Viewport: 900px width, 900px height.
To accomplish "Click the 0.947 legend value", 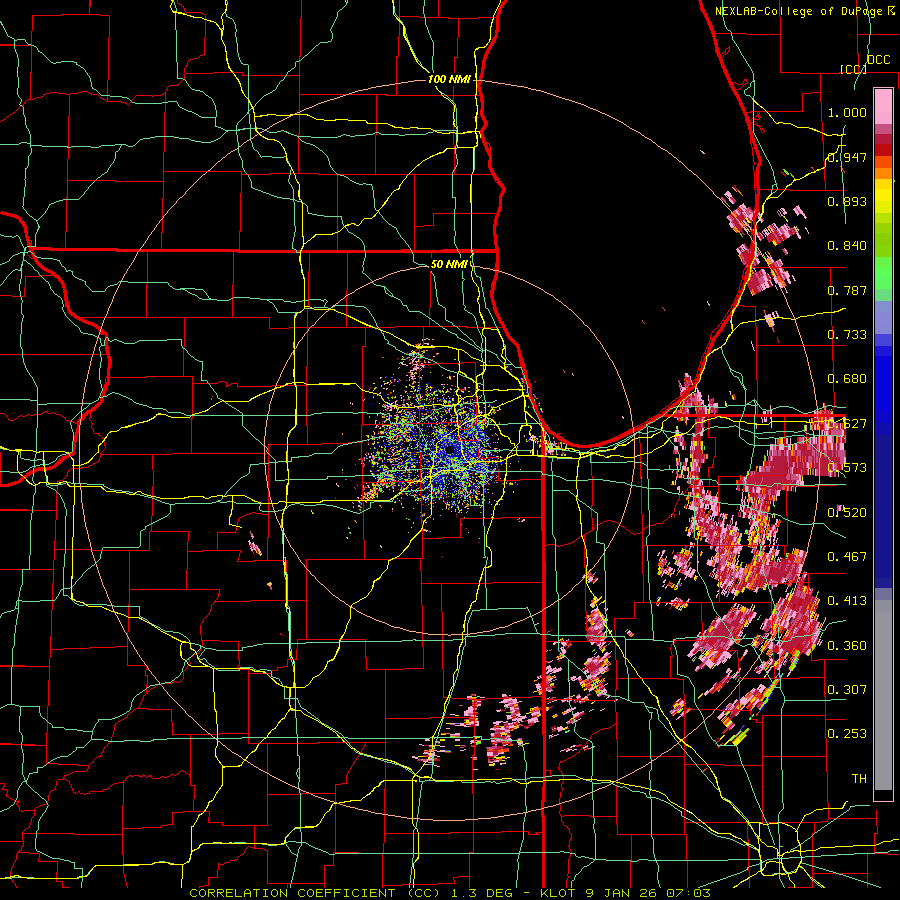I will click(847, 157).
